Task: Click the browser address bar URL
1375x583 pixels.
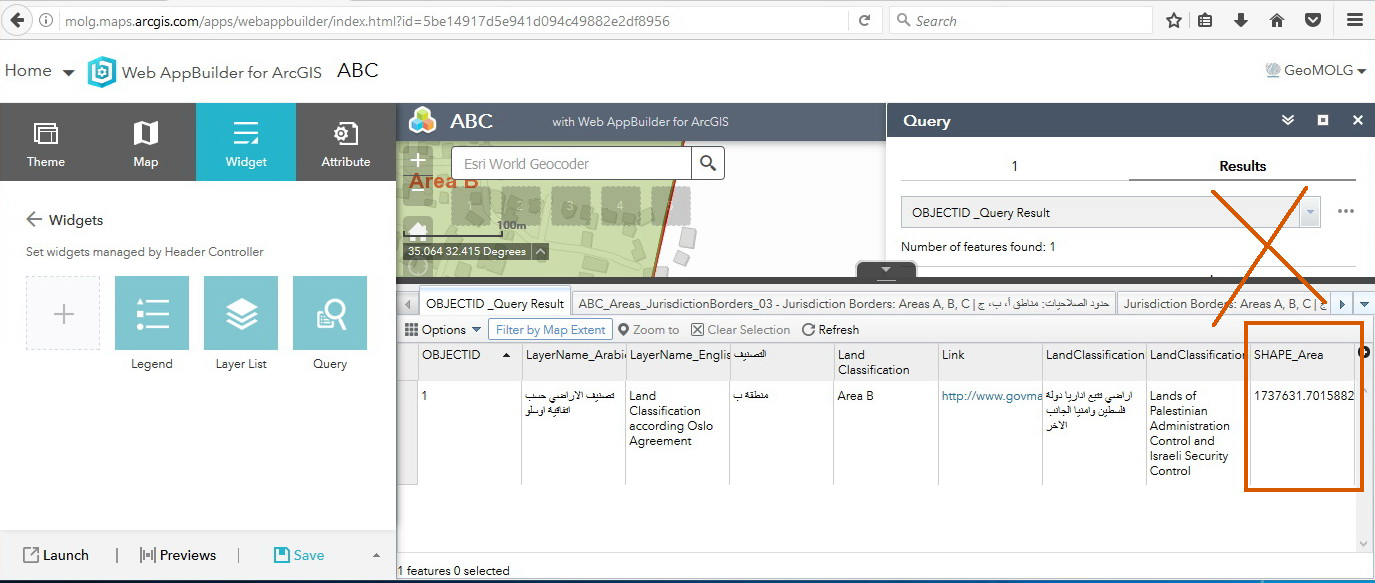Action: (x=368, y=20)
